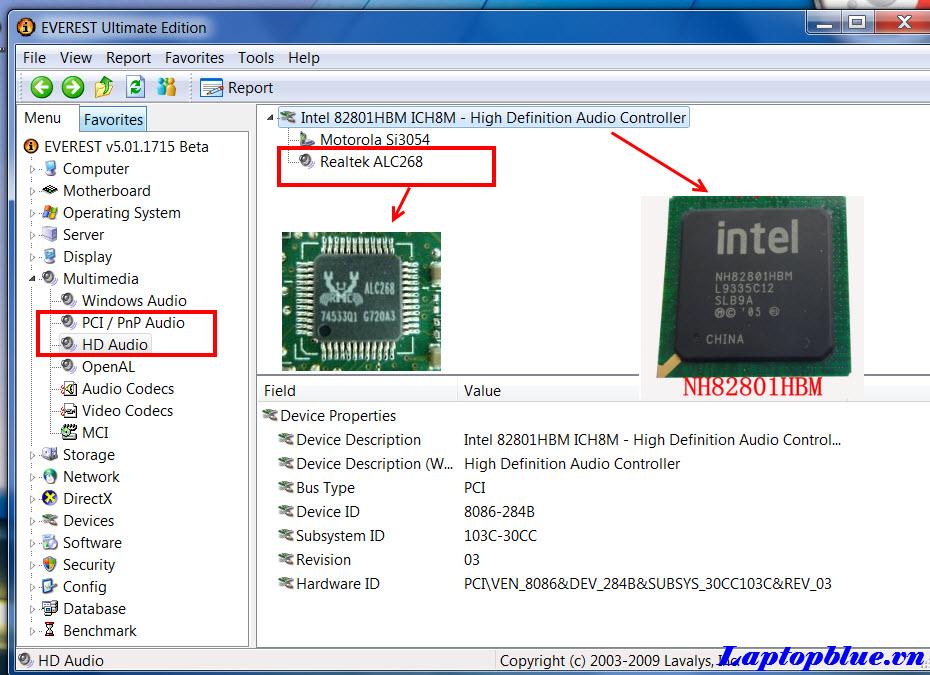Viewport: 930px width, 675px height.
Task: Click the Hardware ID row
Action: pyautogui.click(x=593, y=584)
